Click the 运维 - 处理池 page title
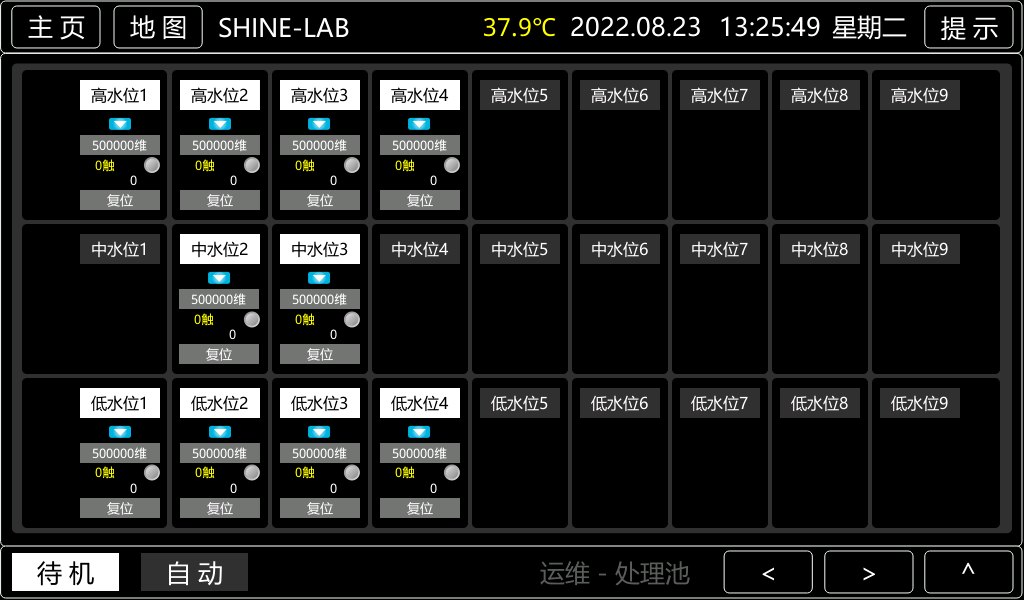The image size is (1024, 600). pos(615,573)
